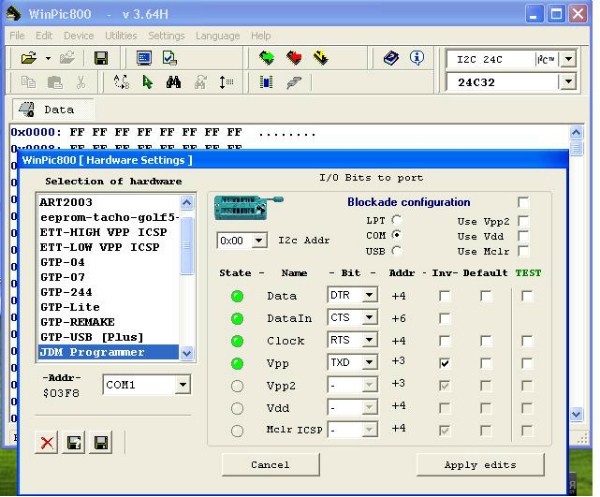The width and height of the screenshot is (600, 497).
Task: Click the vertical arrow size icon
Action: click(x=226, y=82)
